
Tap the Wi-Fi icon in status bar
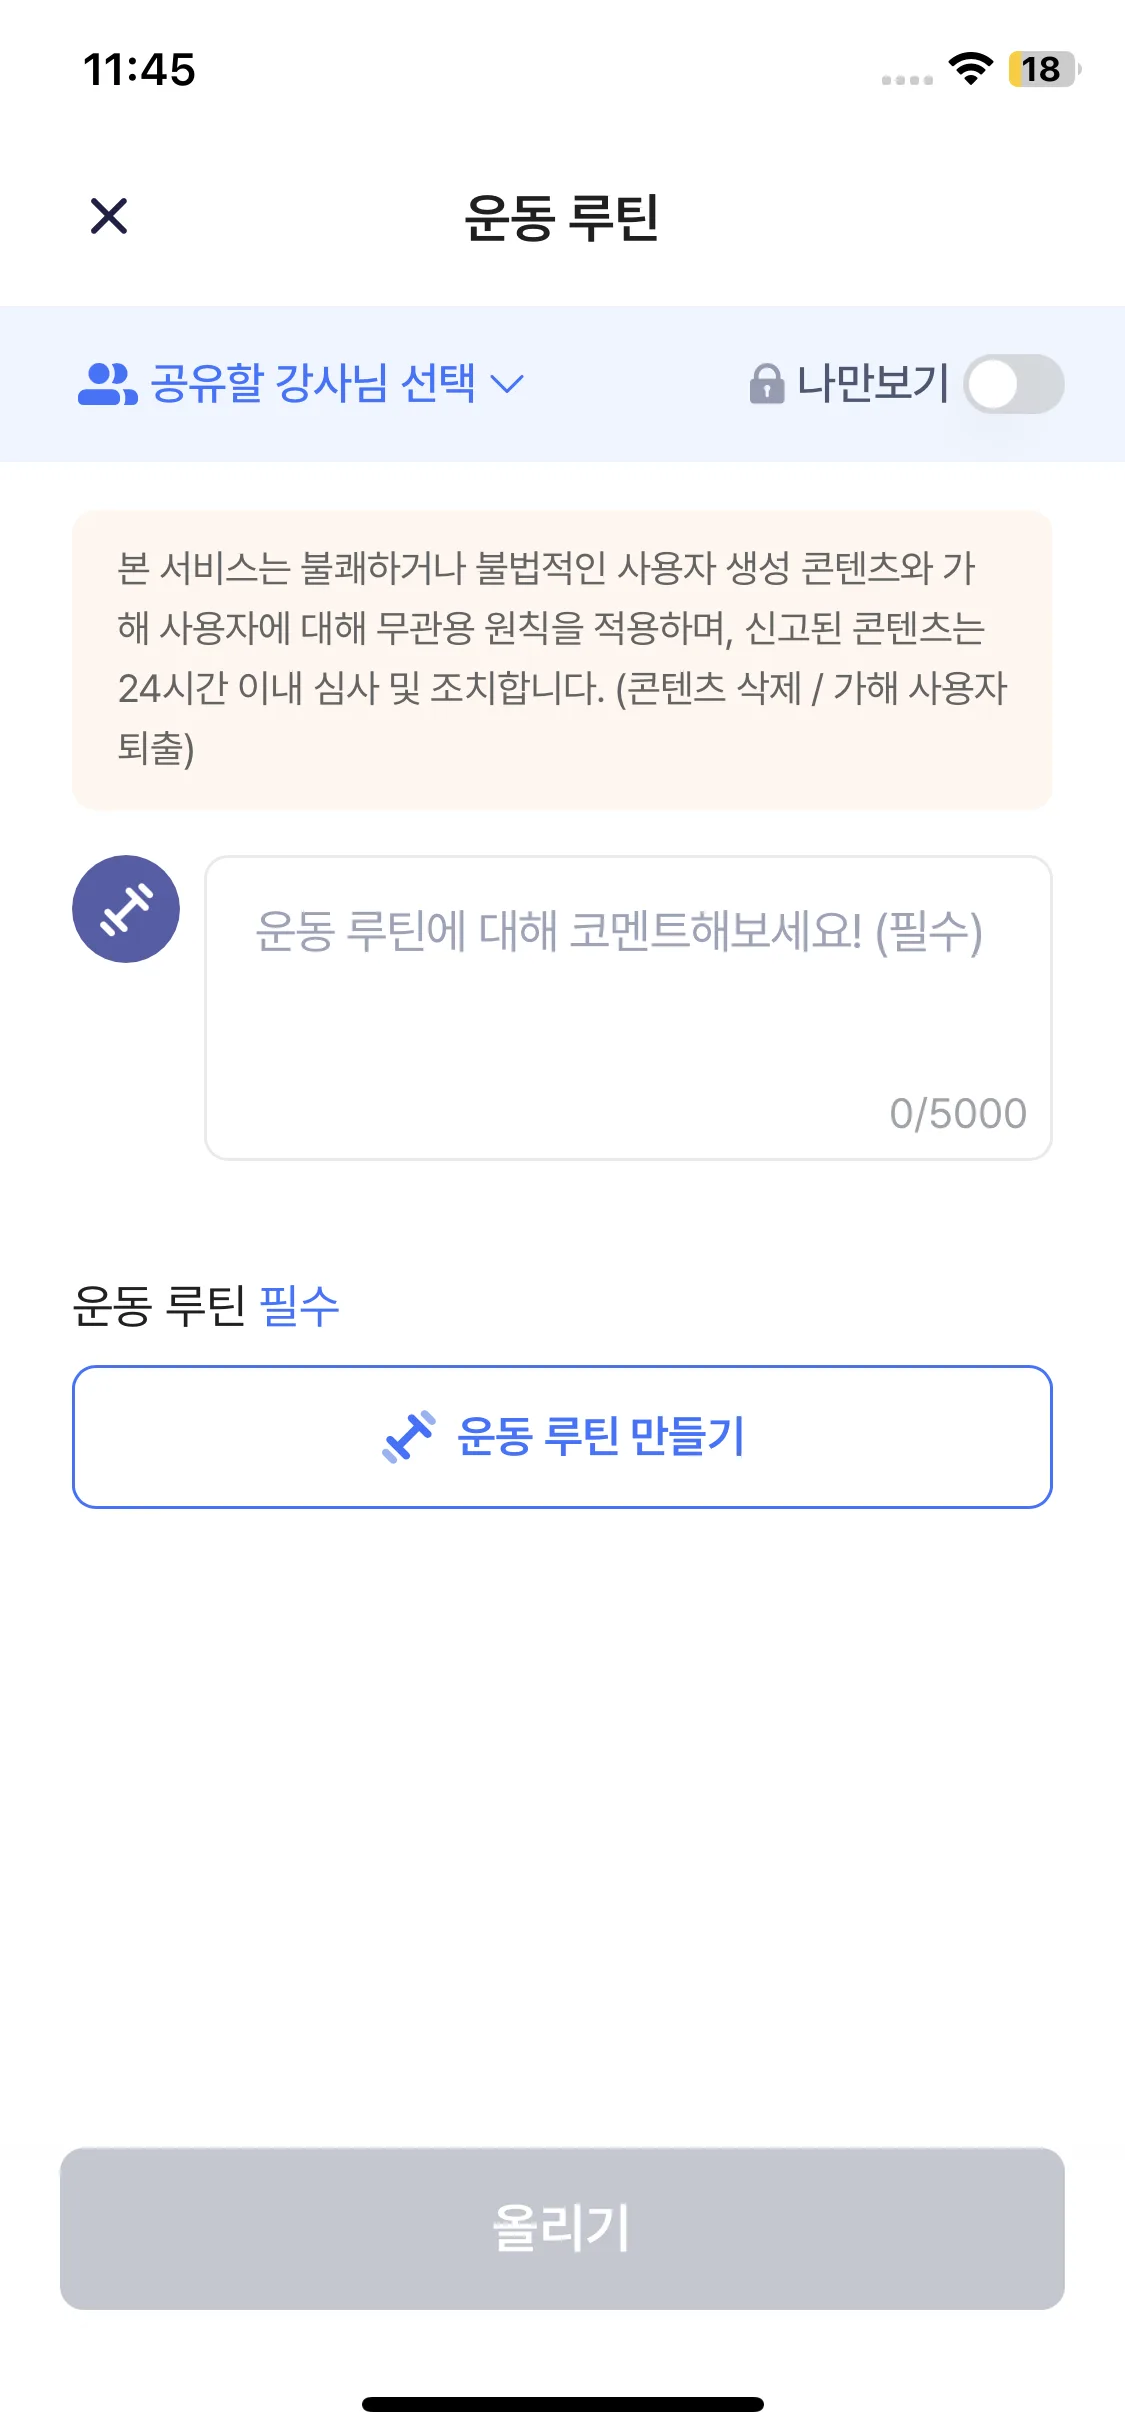970,69
